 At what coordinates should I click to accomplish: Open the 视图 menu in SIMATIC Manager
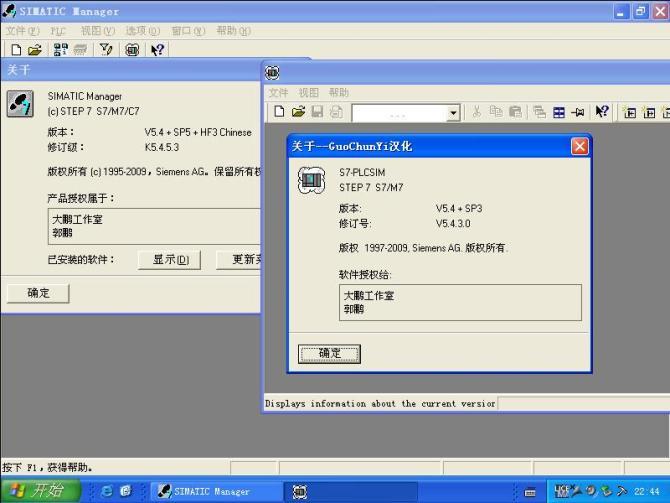coord(98,31)
